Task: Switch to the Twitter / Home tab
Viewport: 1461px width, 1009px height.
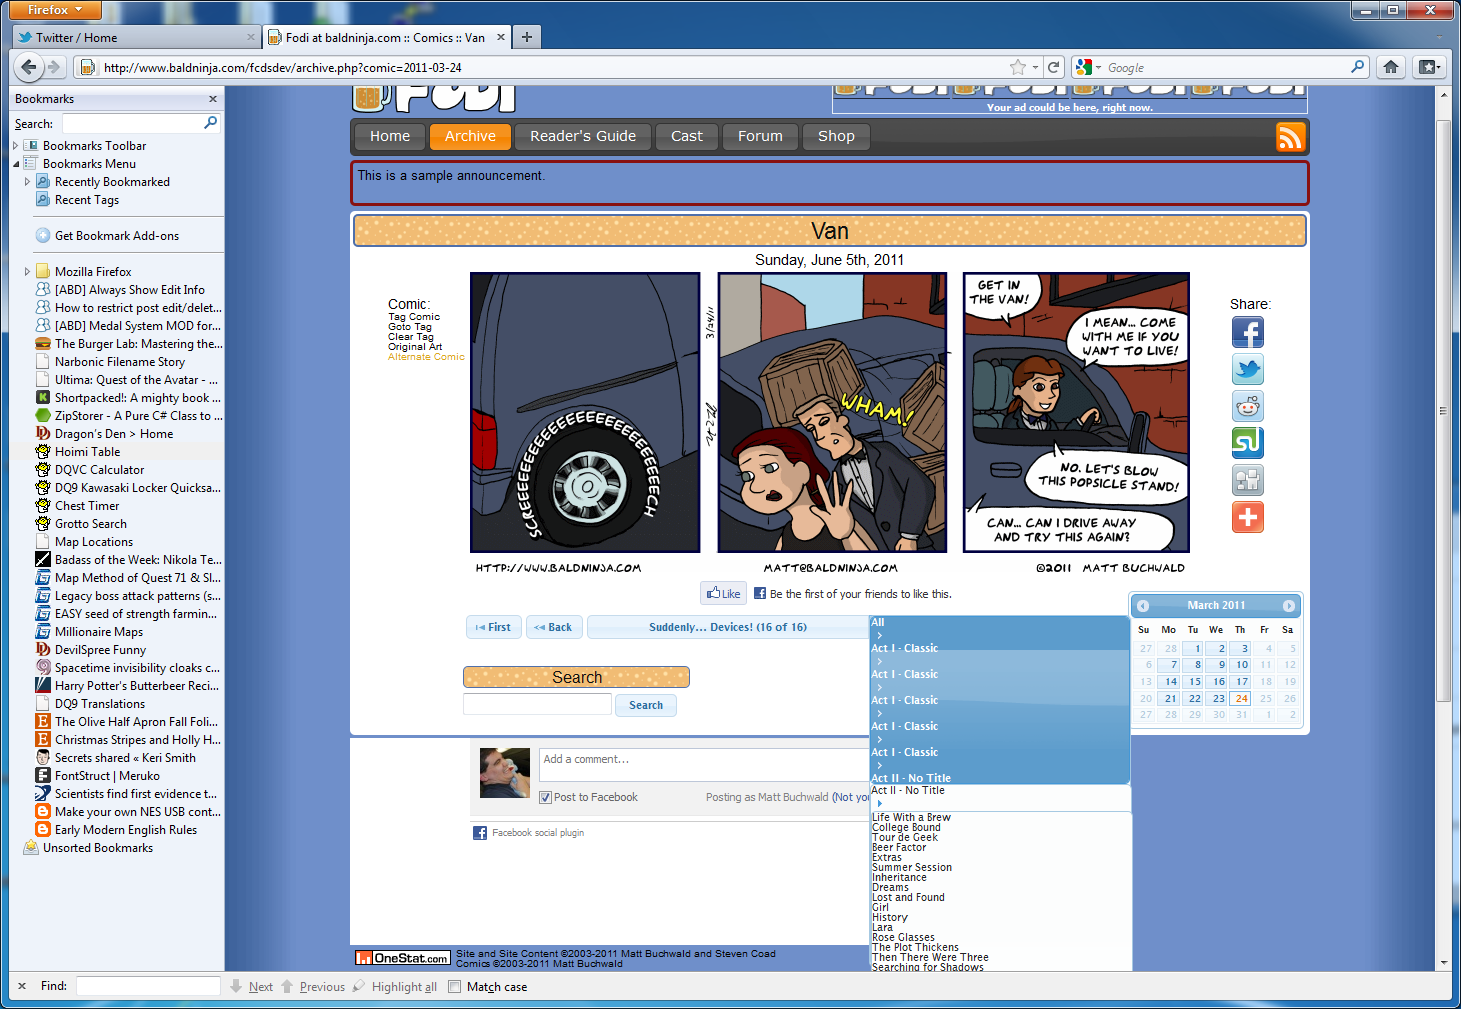Action: 130,38
